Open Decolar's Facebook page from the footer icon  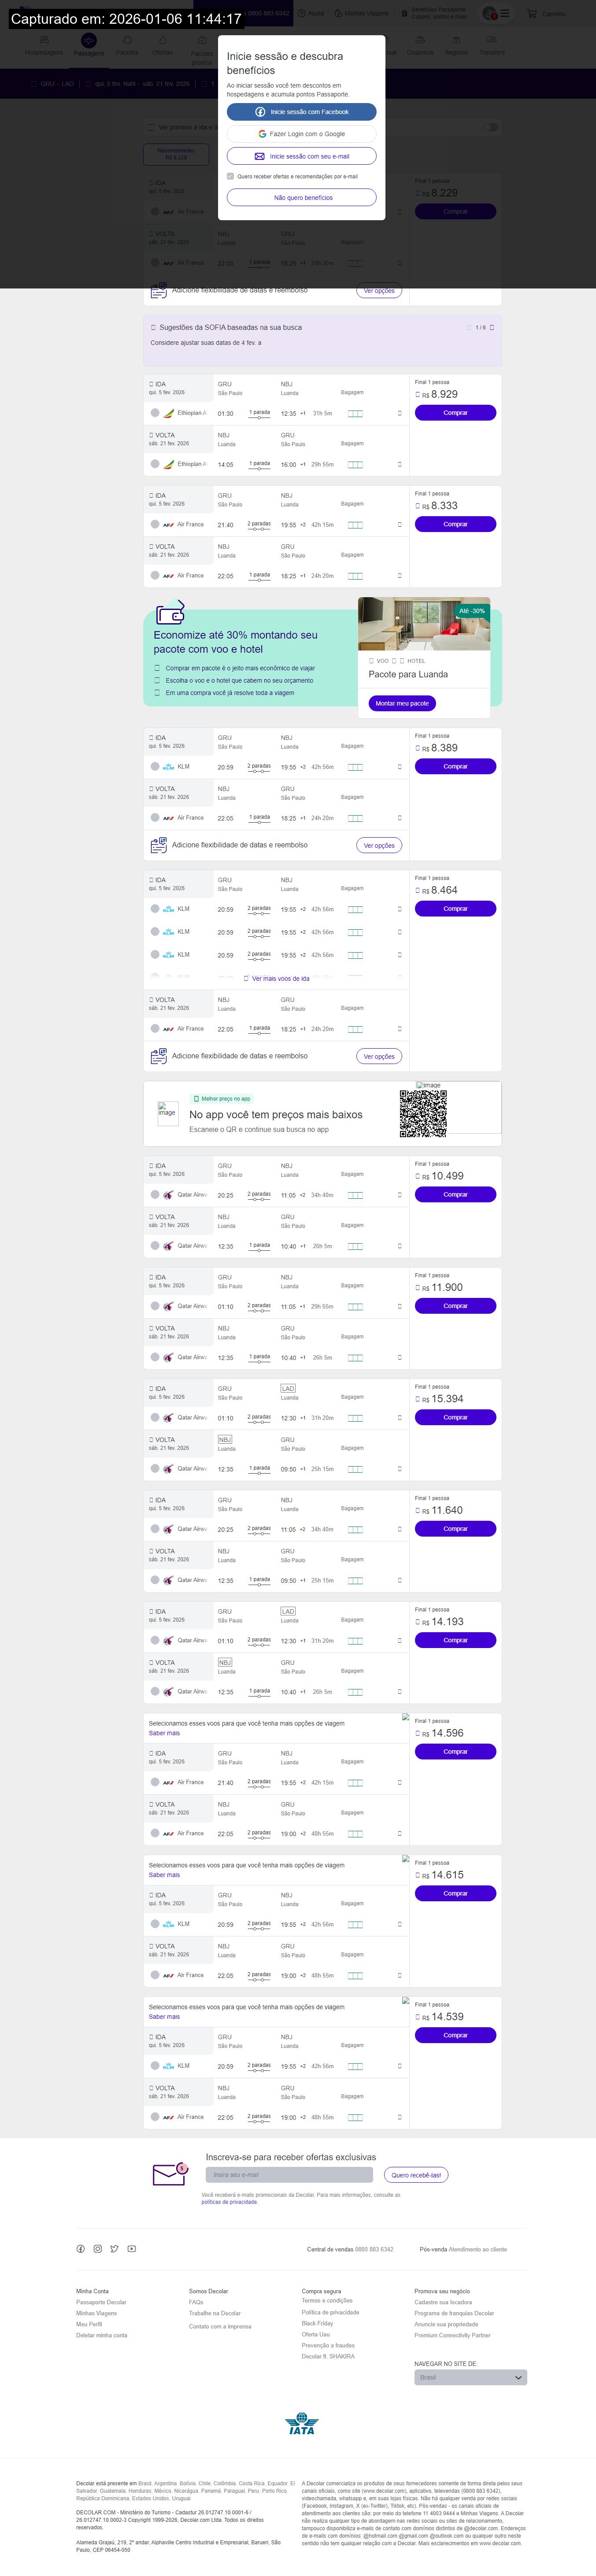coord(81,2249)
